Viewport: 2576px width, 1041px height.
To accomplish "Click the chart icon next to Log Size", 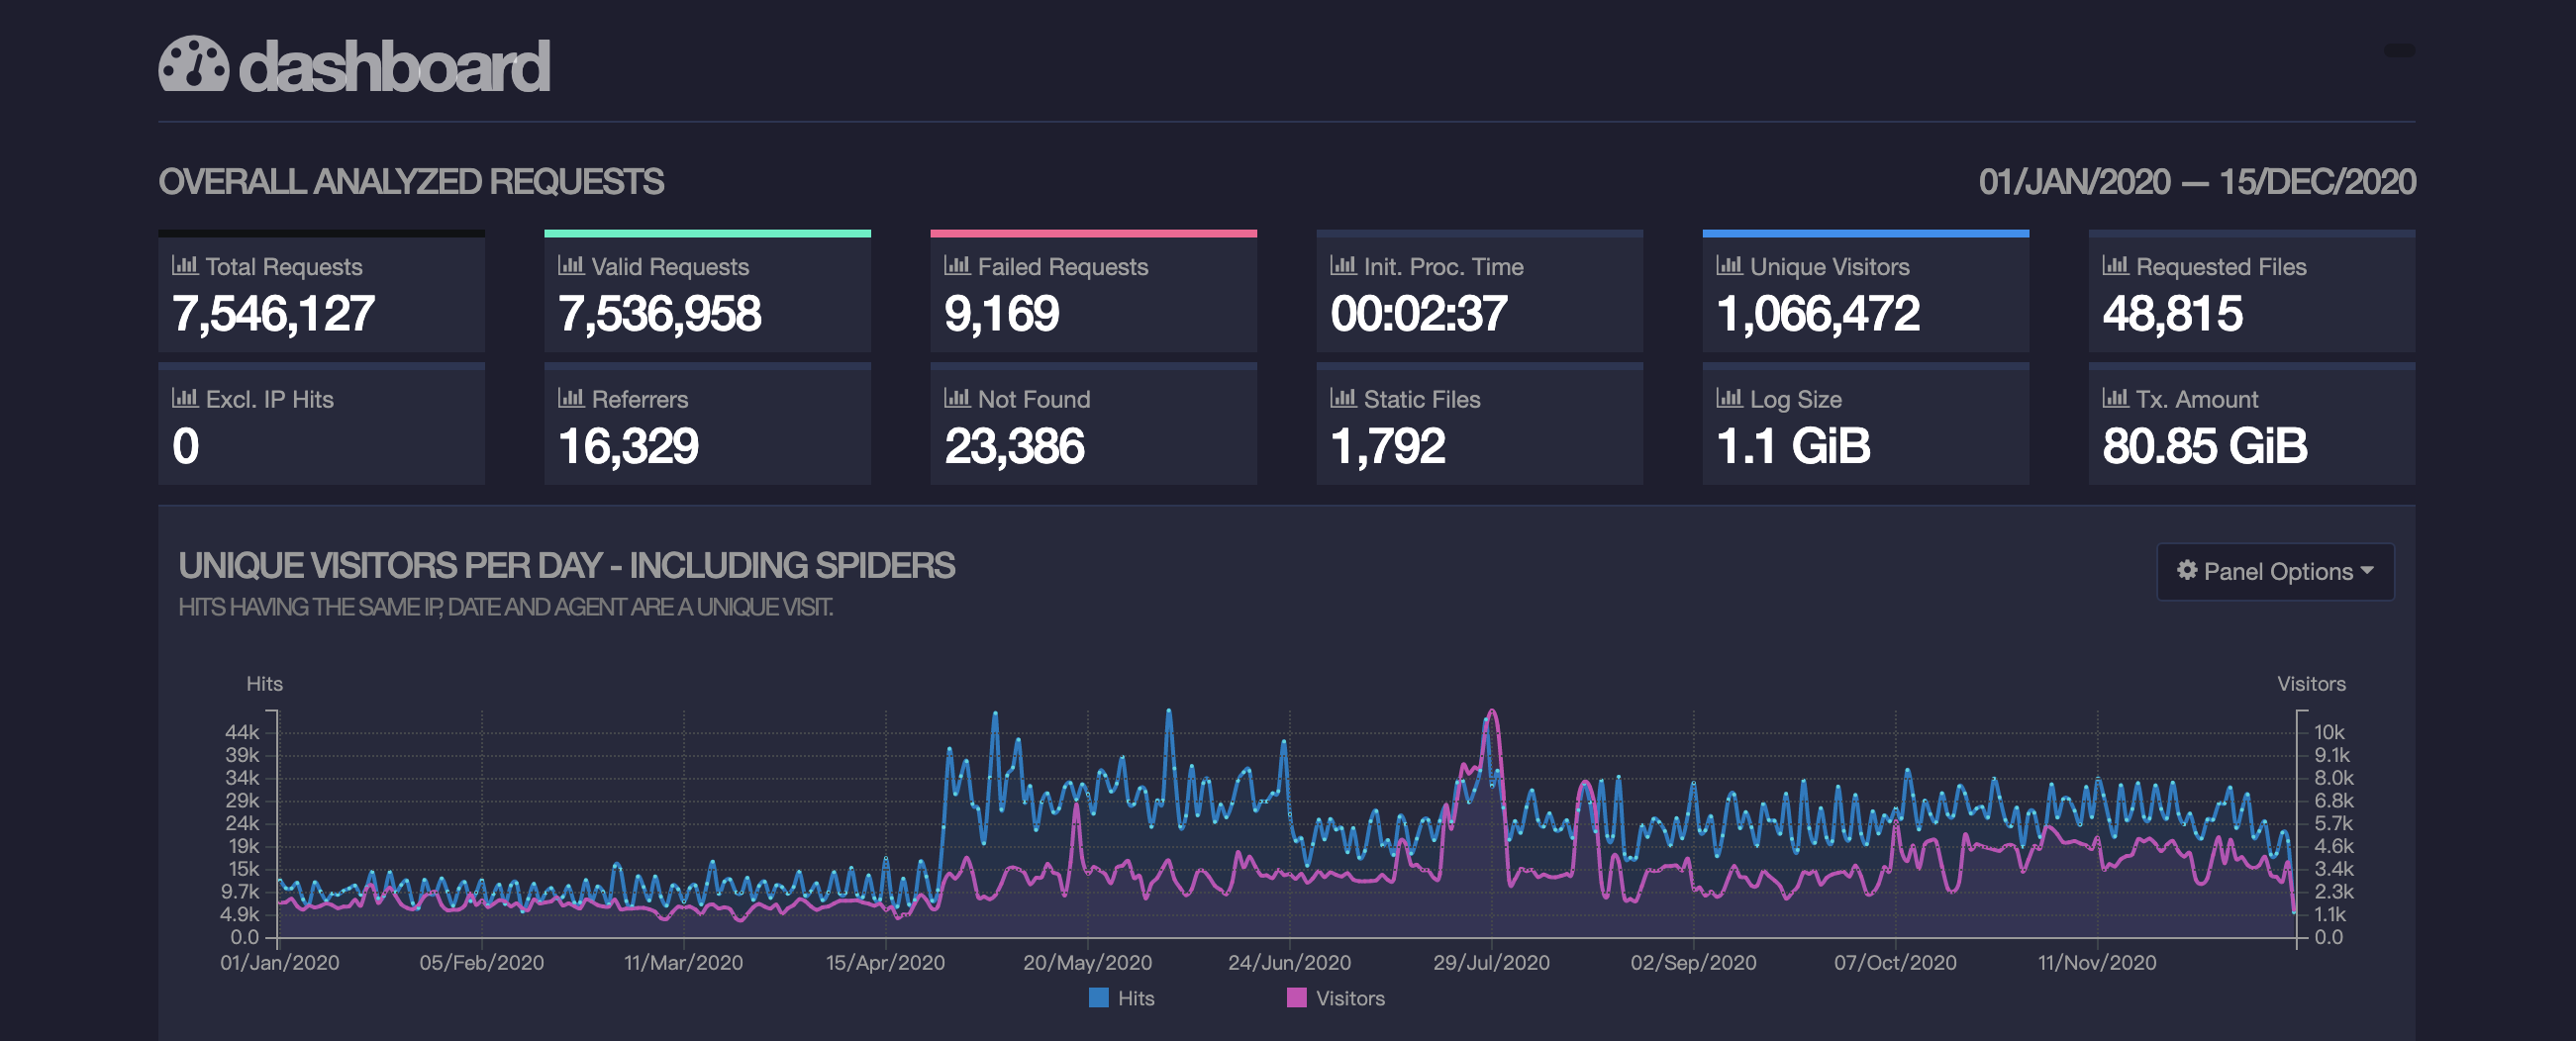I will coord(1729,398).
